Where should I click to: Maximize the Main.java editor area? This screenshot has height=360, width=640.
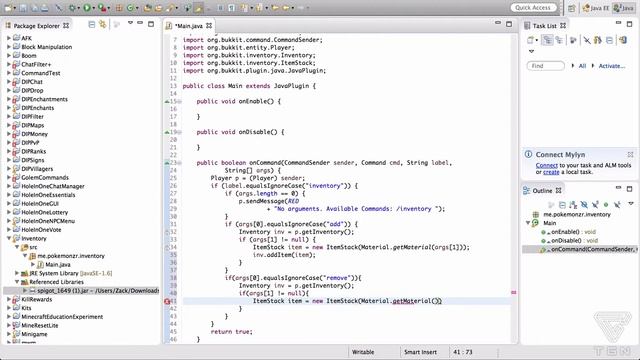[509, 24]
